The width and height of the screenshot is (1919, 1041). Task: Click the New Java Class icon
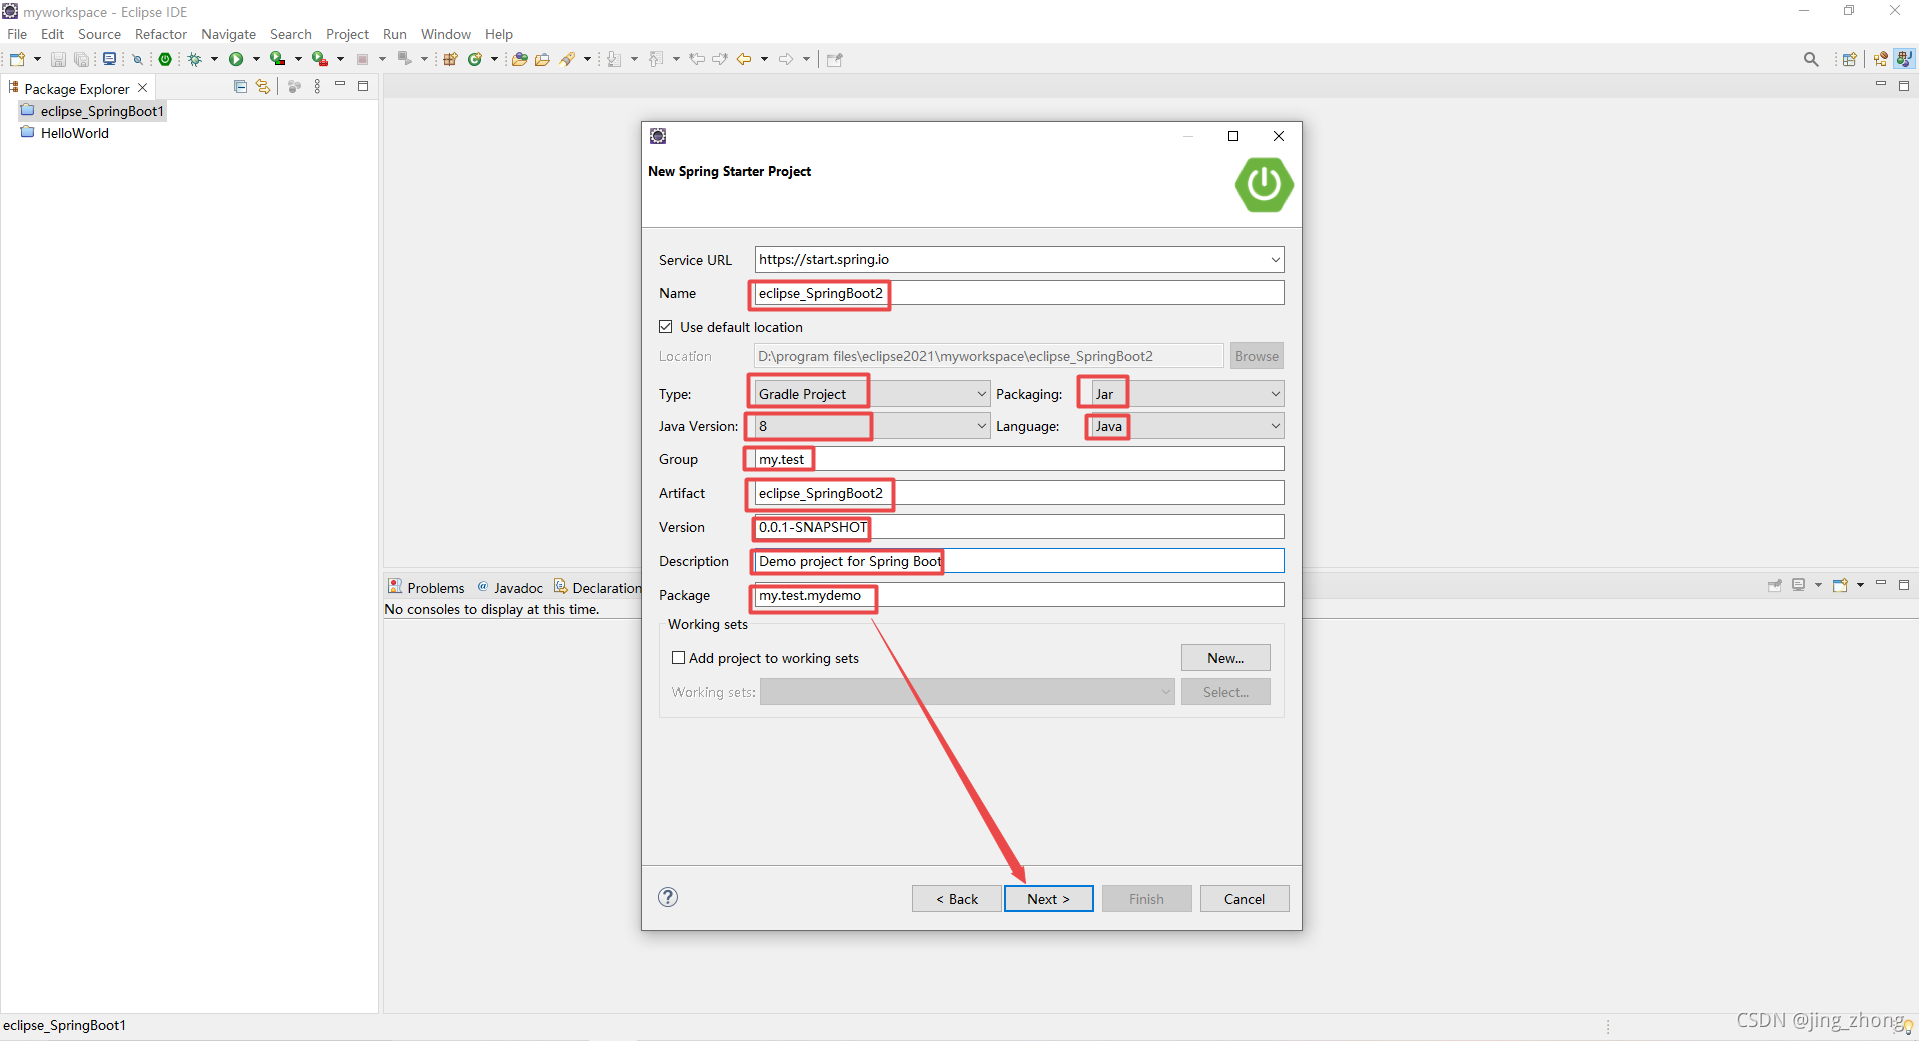tap(475, 59)
